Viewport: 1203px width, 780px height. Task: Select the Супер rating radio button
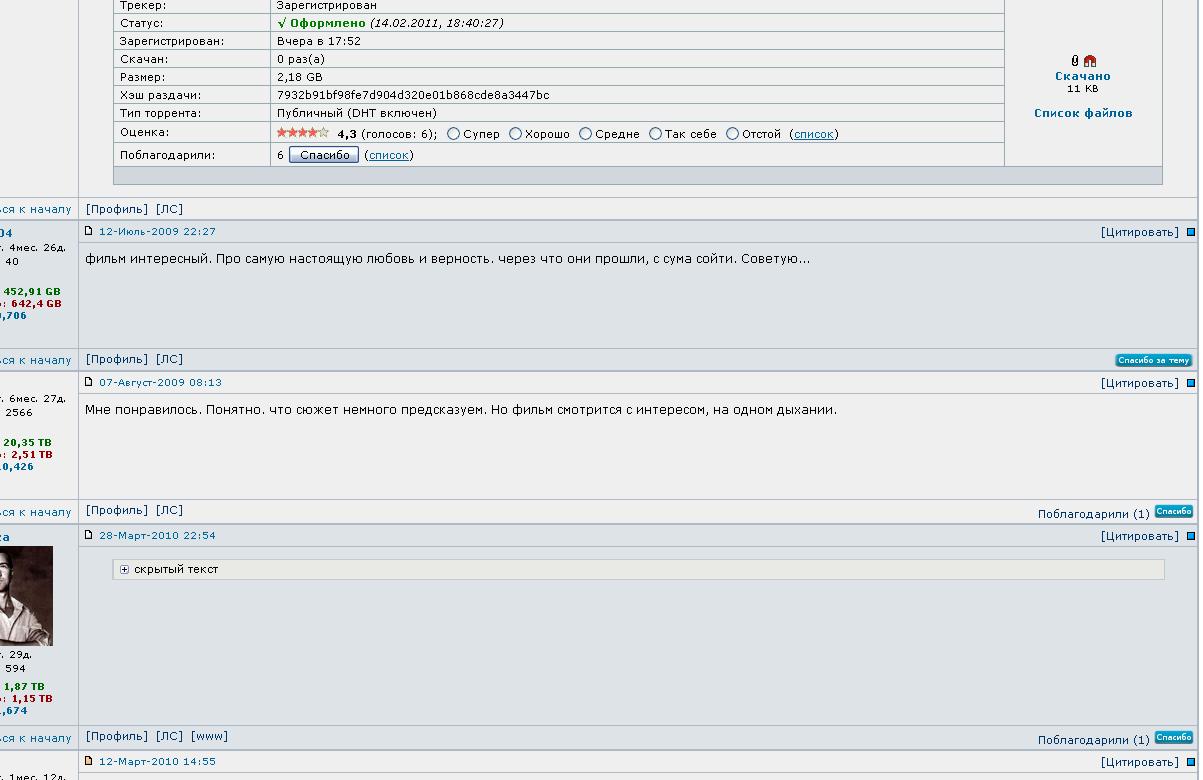(453, 134)
